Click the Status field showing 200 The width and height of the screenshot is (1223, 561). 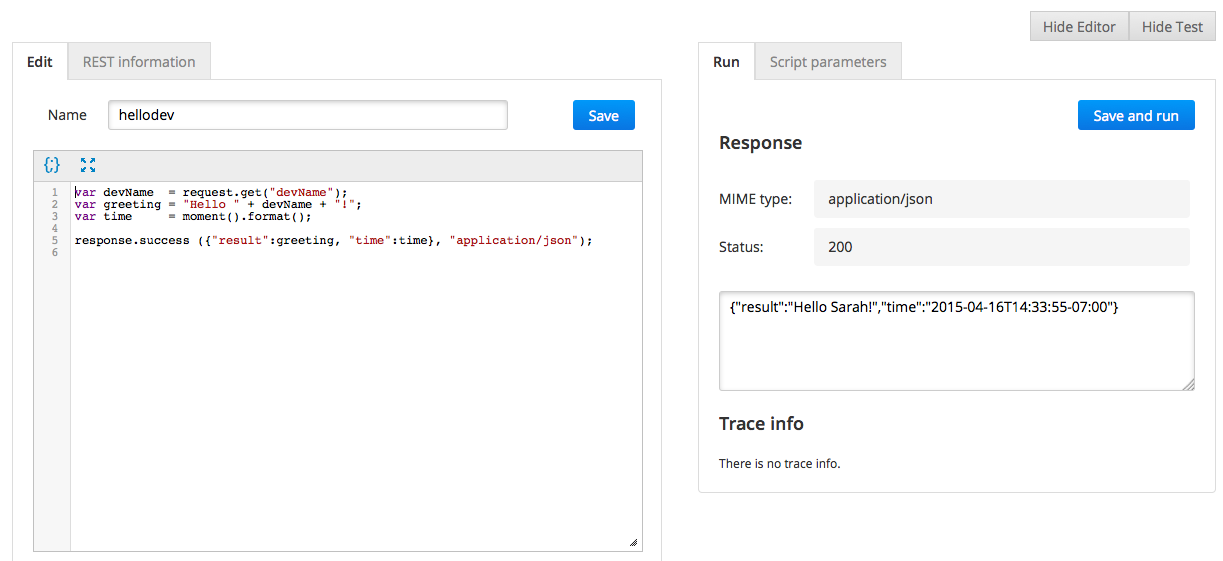pyautogui.click(x=1001, y=247)
